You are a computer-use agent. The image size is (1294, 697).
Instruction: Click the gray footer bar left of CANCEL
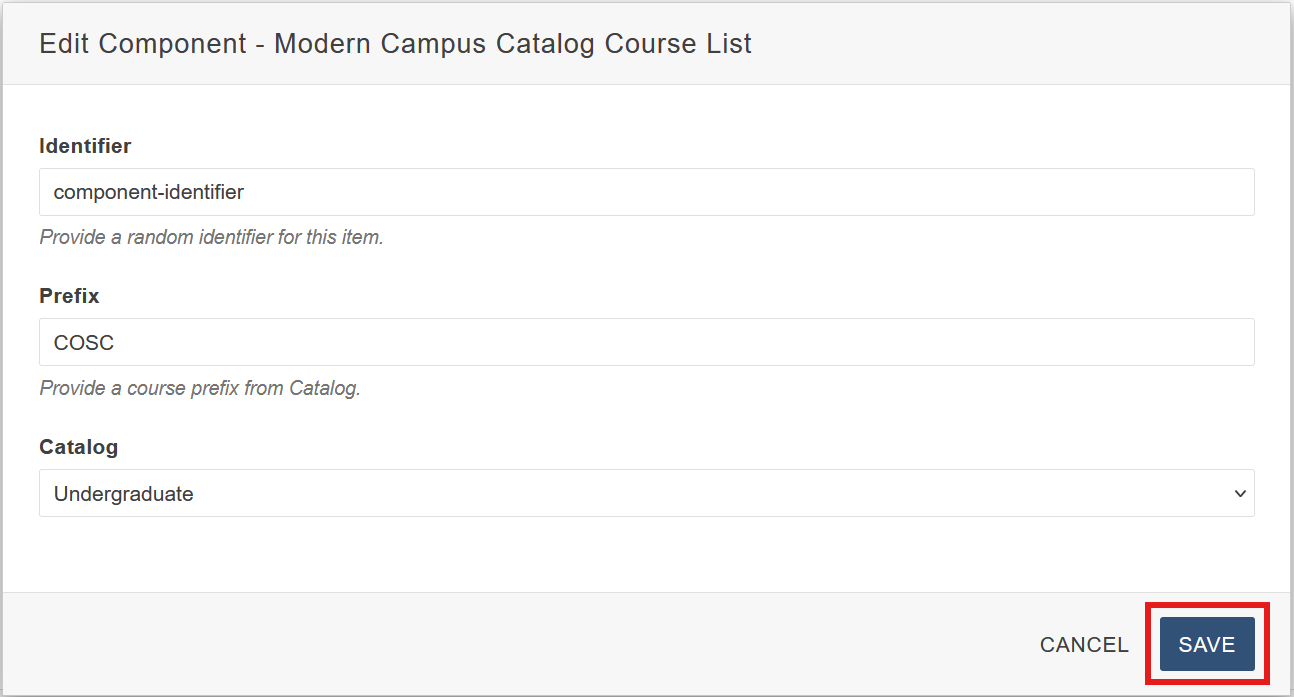click(500, 644)
